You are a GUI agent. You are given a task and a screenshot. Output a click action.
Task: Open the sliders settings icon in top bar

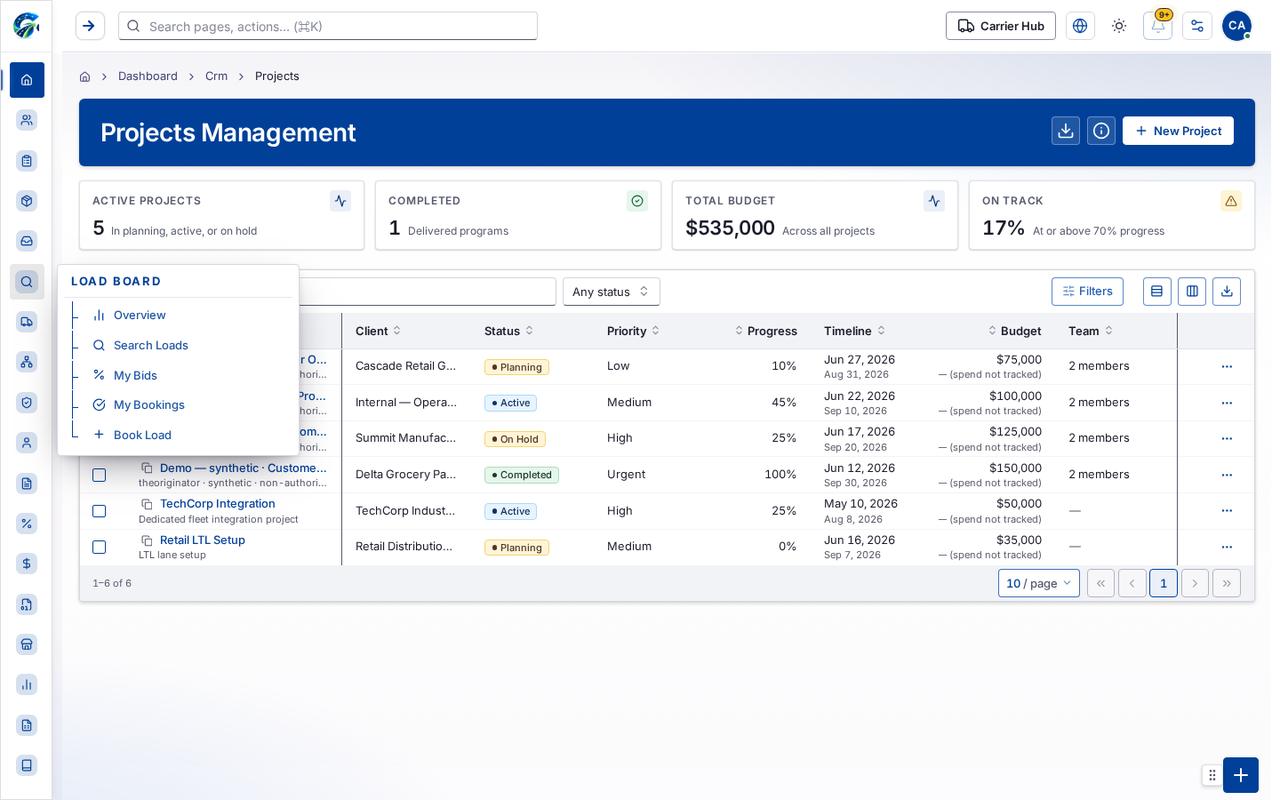click(1197, 26)
